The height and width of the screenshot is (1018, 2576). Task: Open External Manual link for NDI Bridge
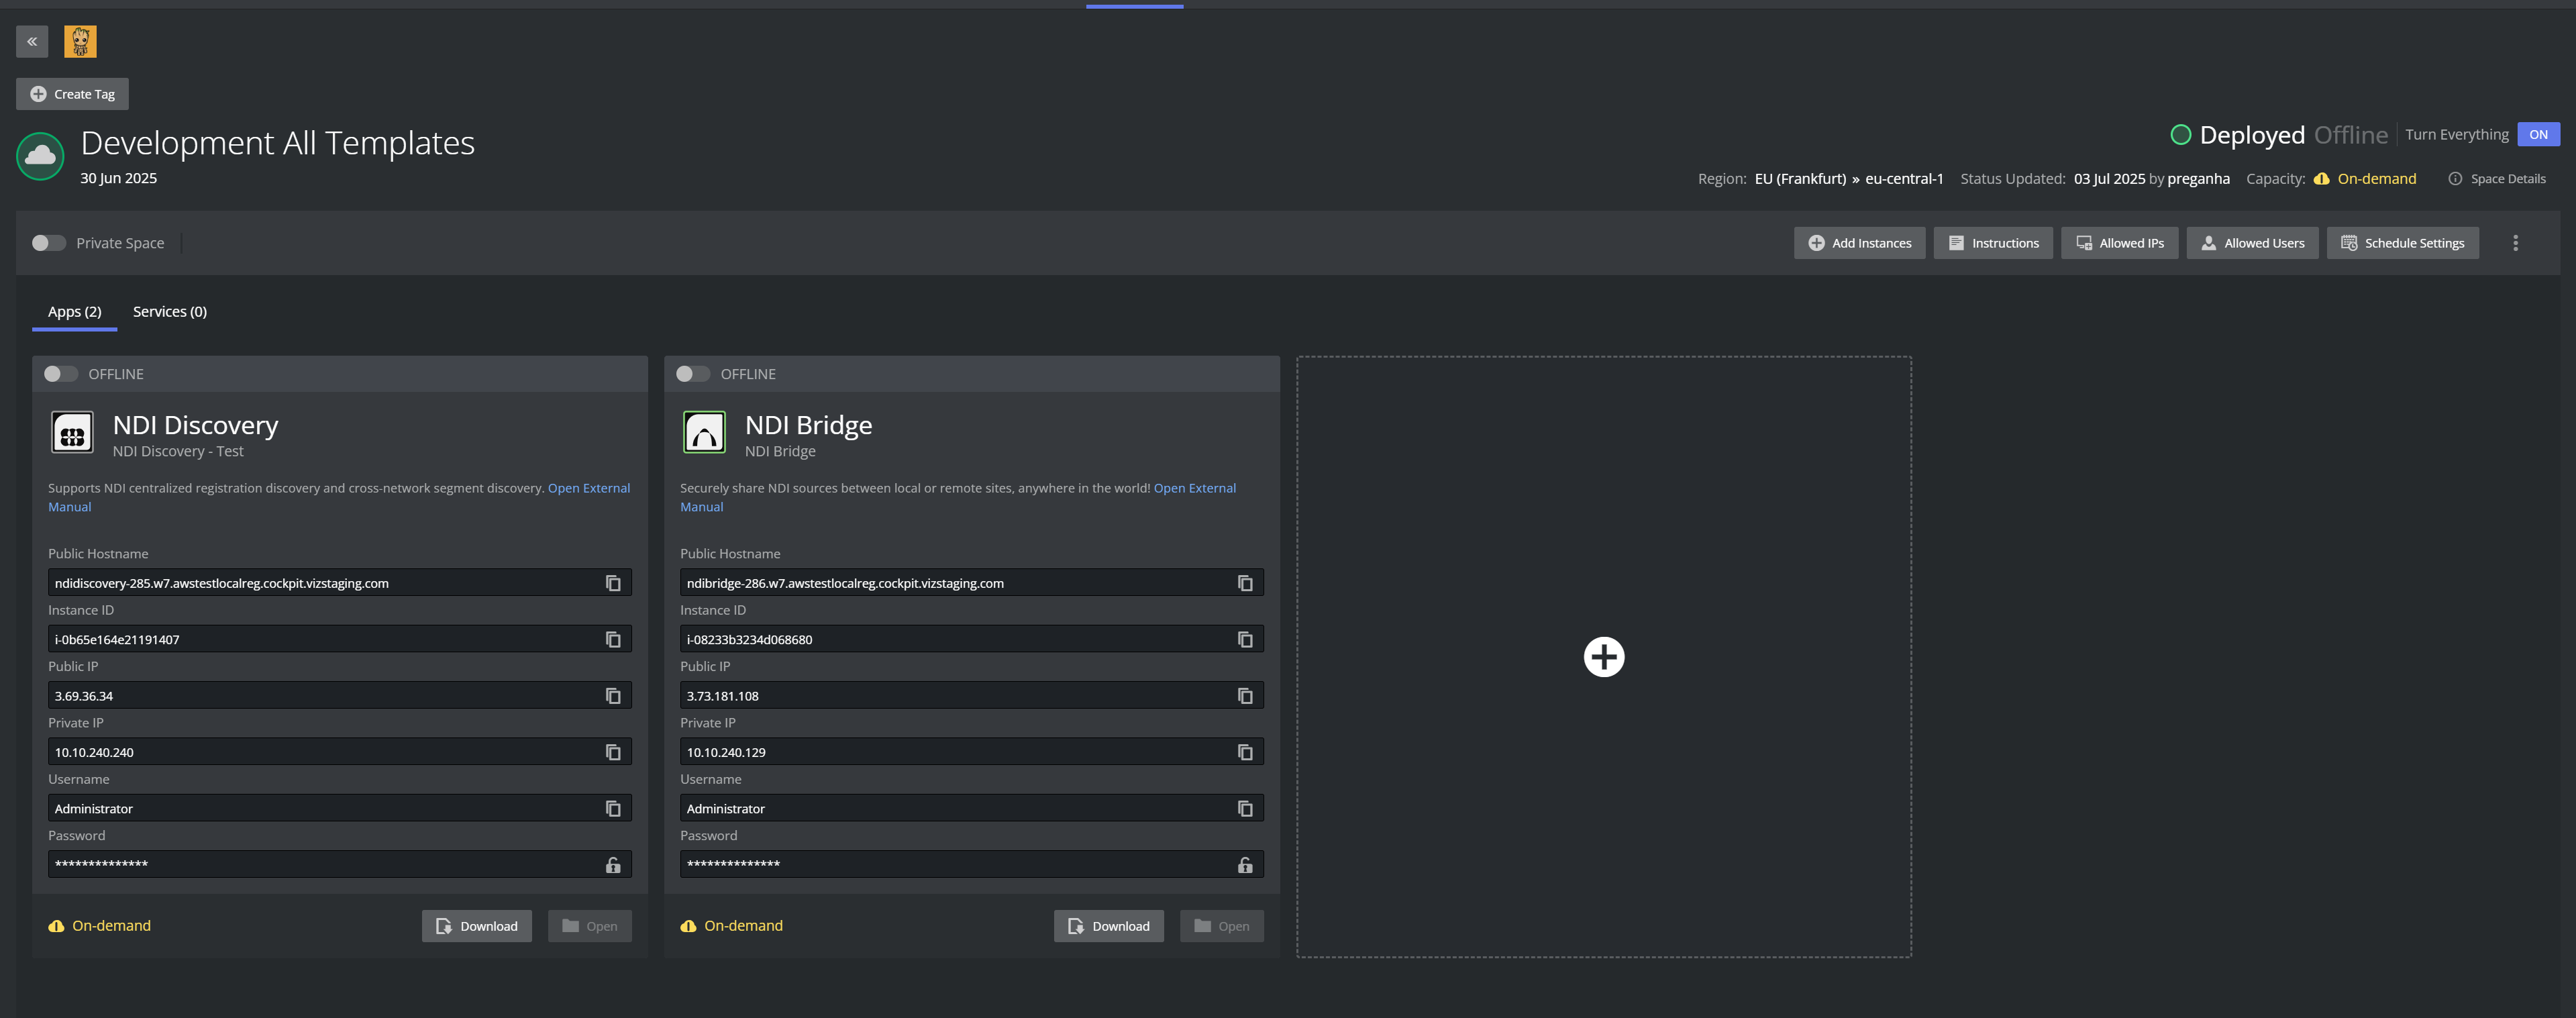(x=1194, y=488)
